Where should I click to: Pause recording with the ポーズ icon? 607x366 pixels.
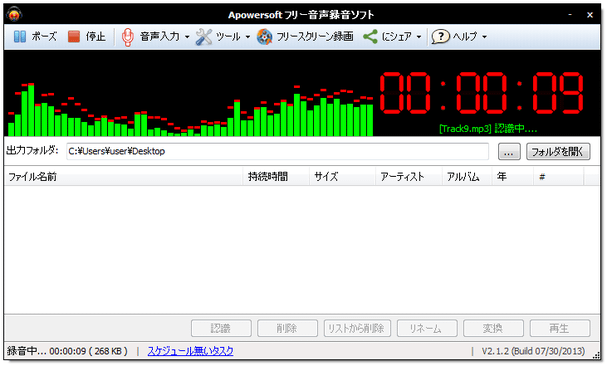20,37
